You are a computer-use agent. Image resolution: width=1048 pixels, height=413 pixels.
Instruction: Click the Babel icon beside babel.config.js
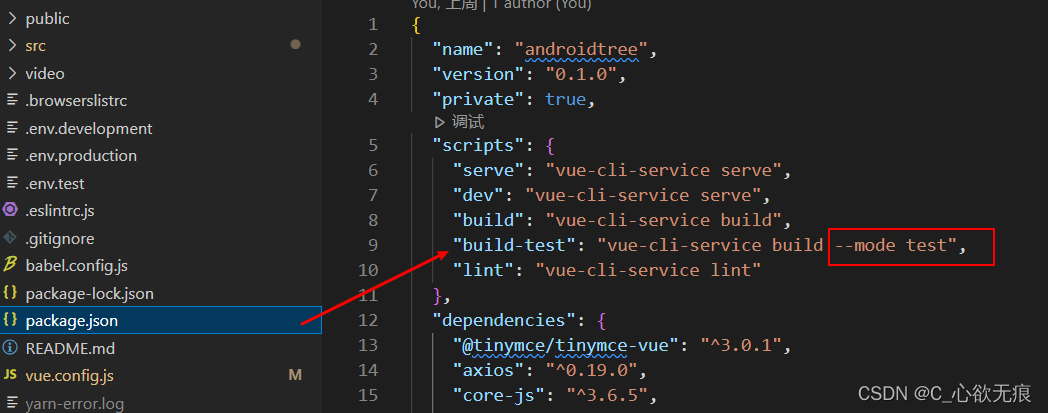tap(11, 265)
